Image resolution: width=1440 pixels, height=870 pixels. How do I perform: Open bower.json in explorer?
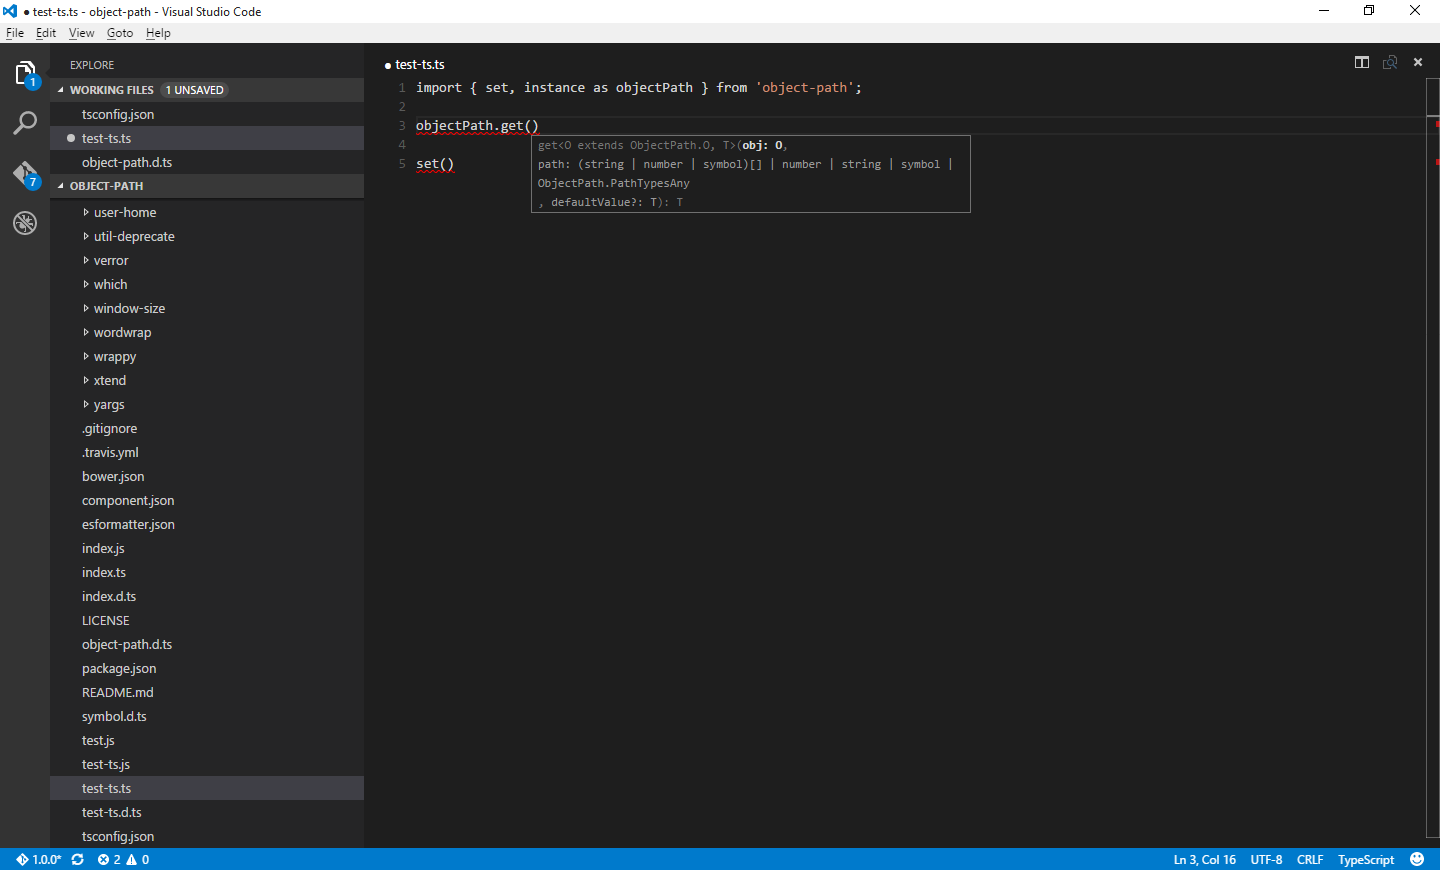tap(207, 476)
